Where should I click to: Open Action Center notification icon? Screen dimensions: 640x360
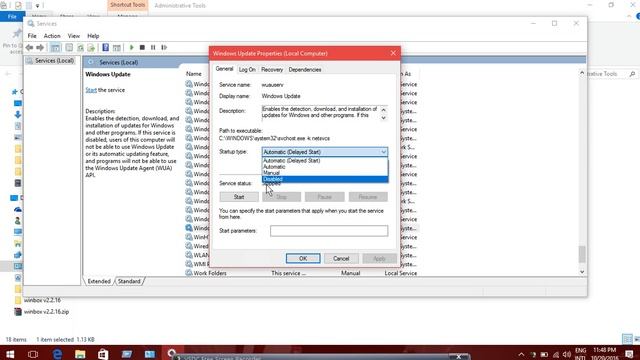[629, 354]
